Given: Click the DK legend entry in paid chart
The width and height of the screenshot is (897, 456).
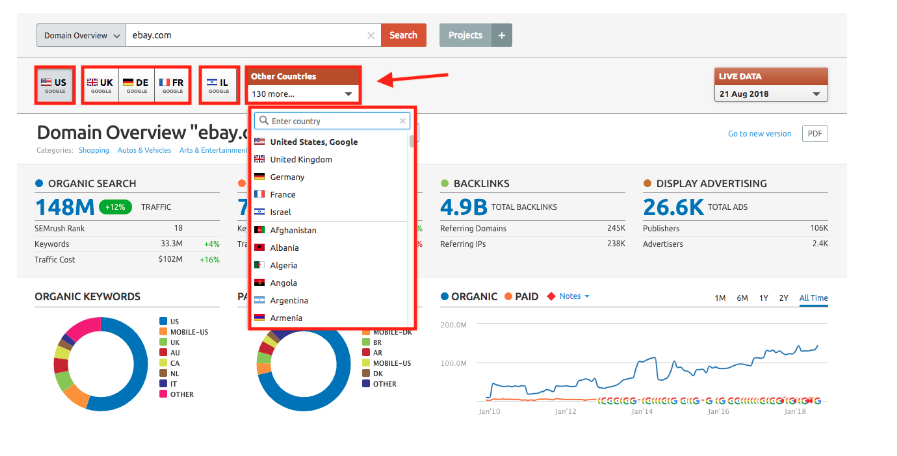Looking at the screenshot, I should coord(372,373).
